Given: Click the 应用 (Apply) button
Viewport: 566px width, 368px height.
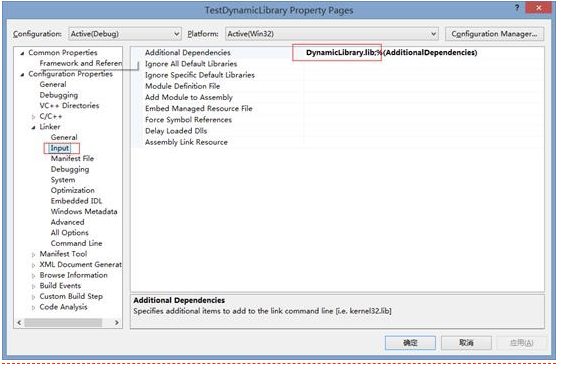Looking at the screenshot, I should [x=522, y=343].
